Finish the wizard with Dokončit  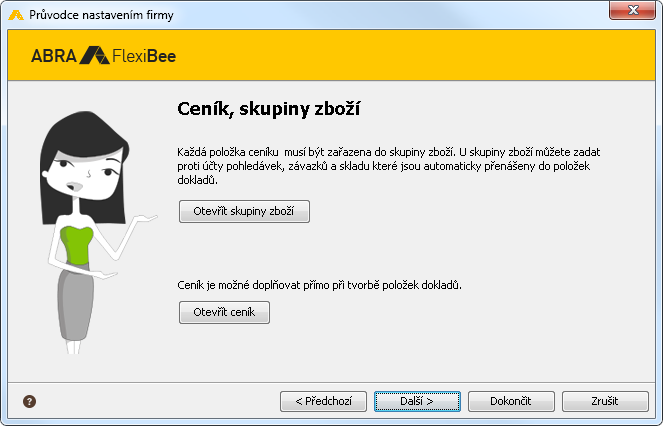pyautogui.click(x=511, y=401)
